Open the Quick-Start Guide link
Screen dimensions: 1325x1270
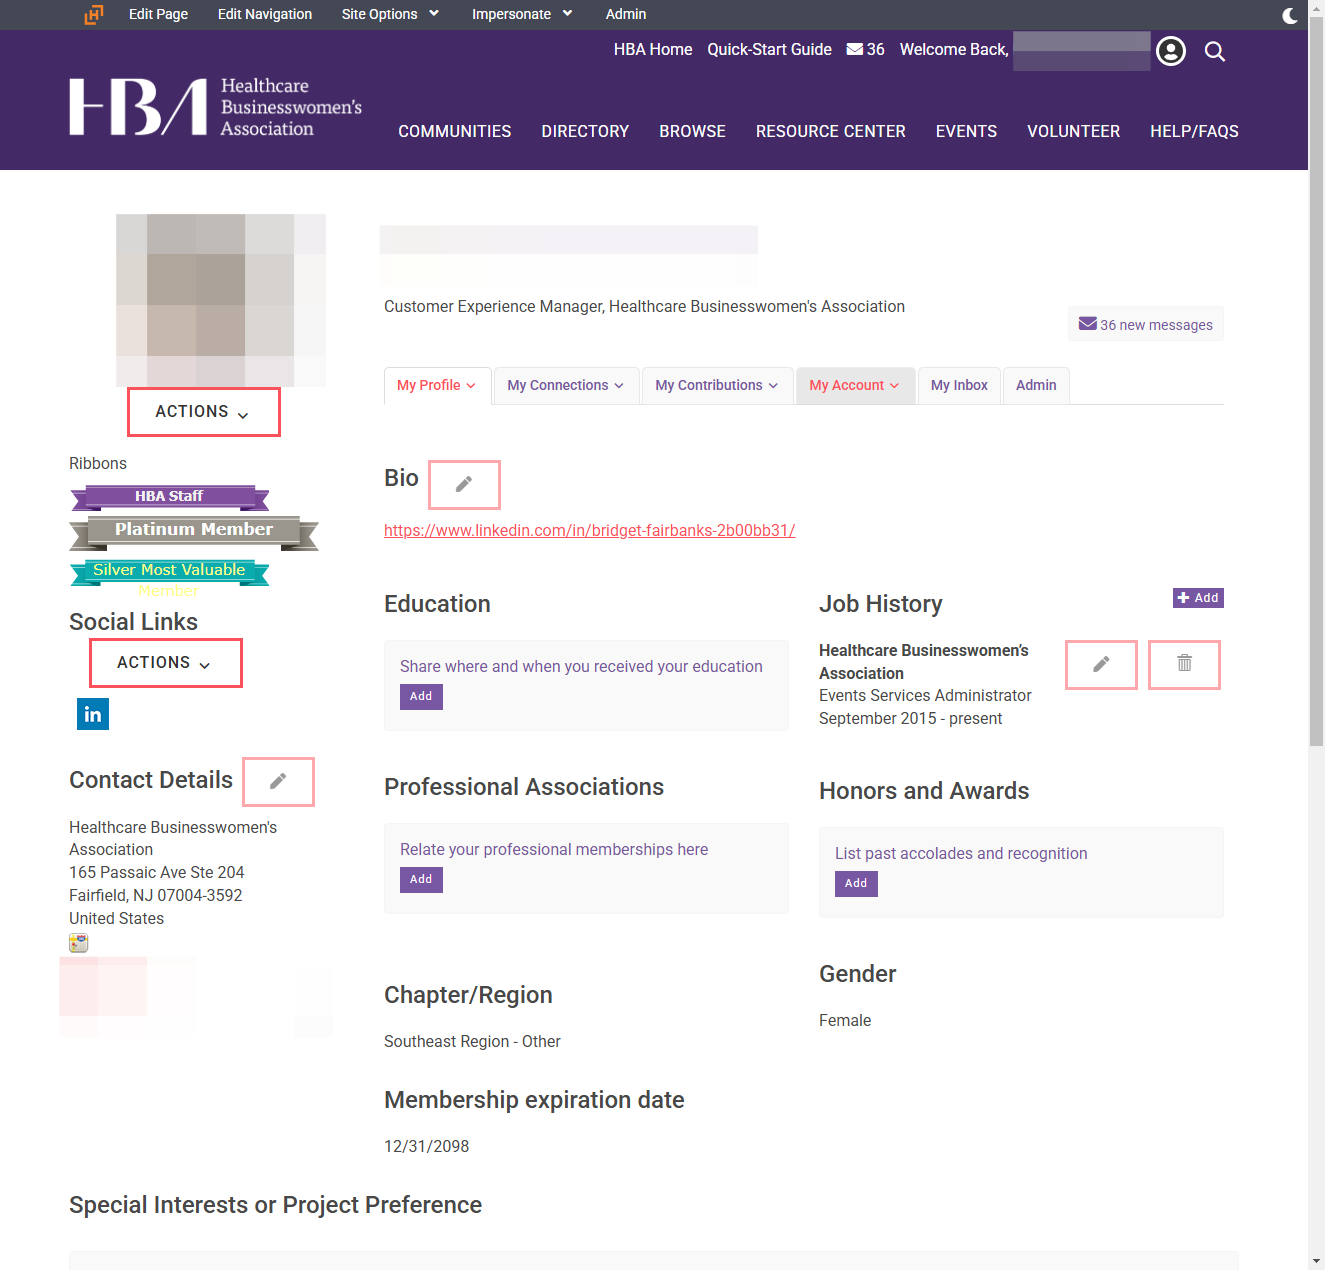point(769,49)
